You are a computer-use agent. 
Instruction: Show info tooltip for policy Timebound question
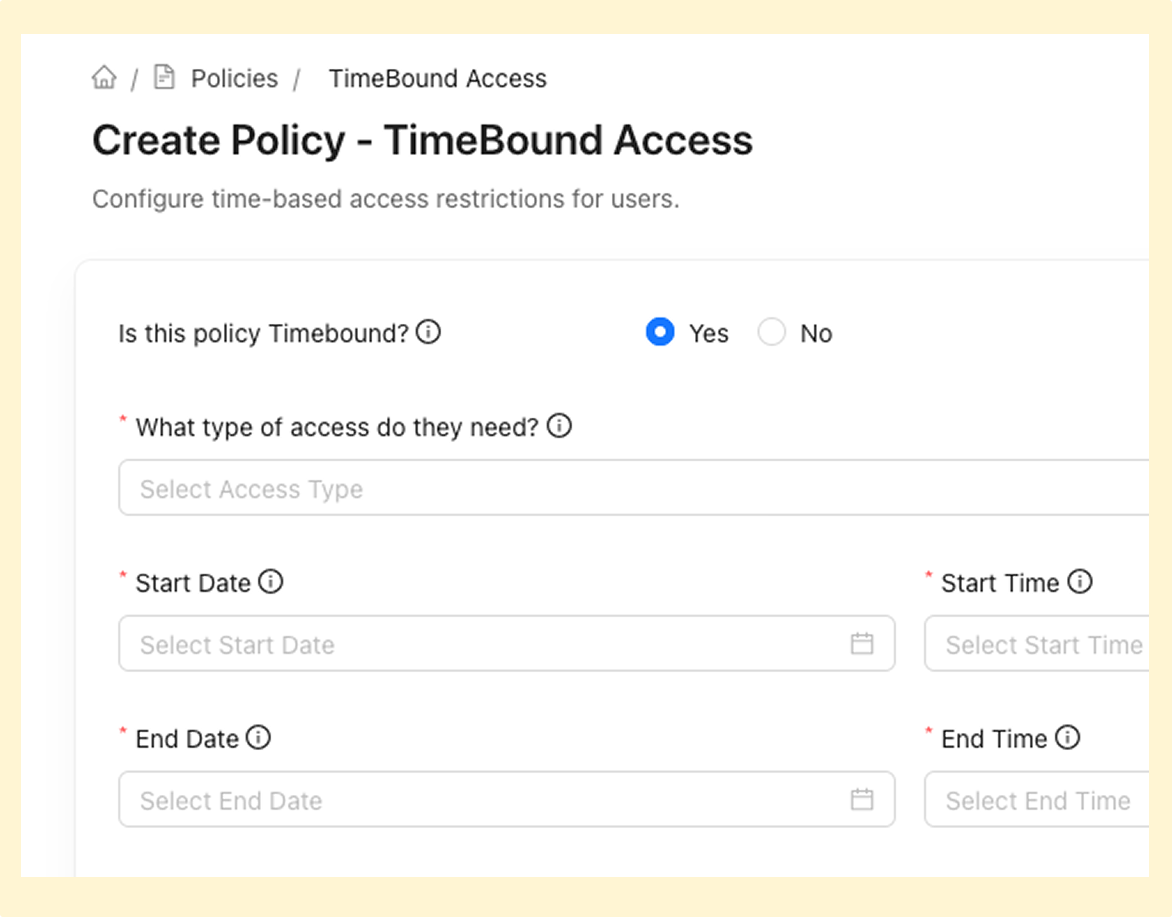click(x=428, y=331)
